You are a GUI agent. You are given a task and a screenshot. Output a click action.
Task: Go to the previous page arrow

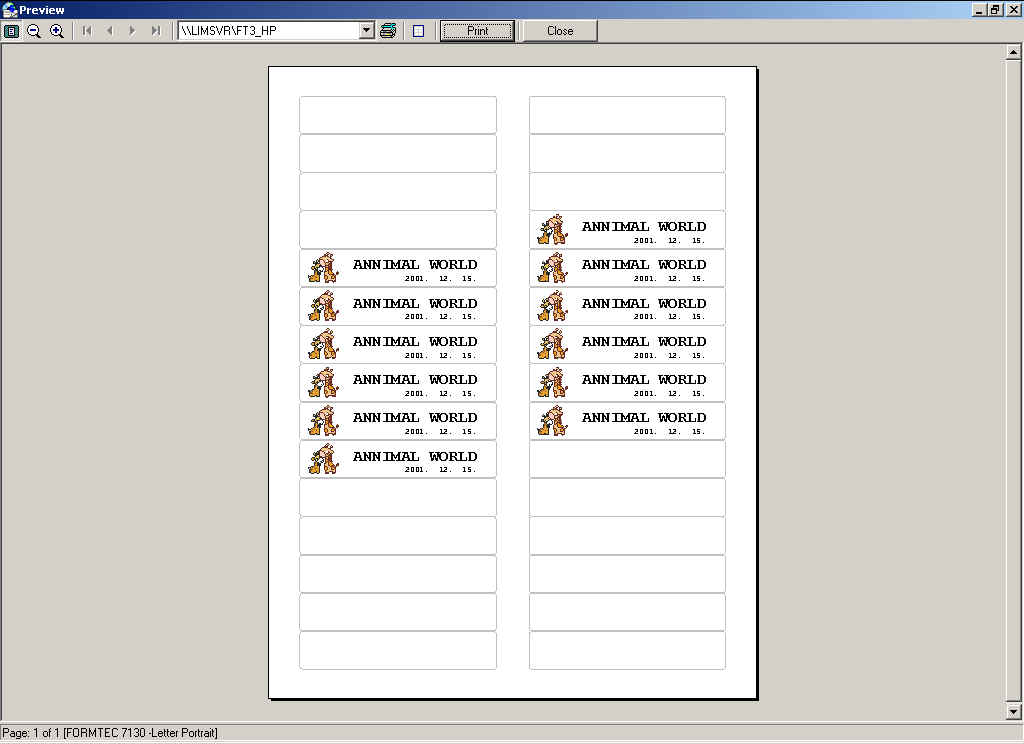(109, 31)
